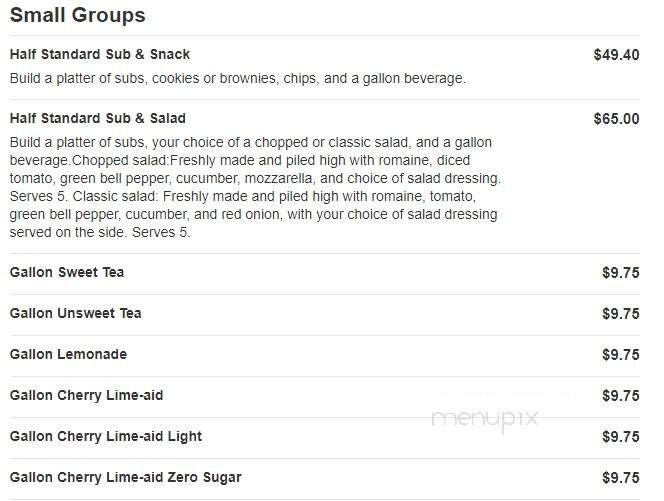Select the Half Standard Sub & Snack item
This screenshot has width=664, height=501.
(x=100, y=55)
